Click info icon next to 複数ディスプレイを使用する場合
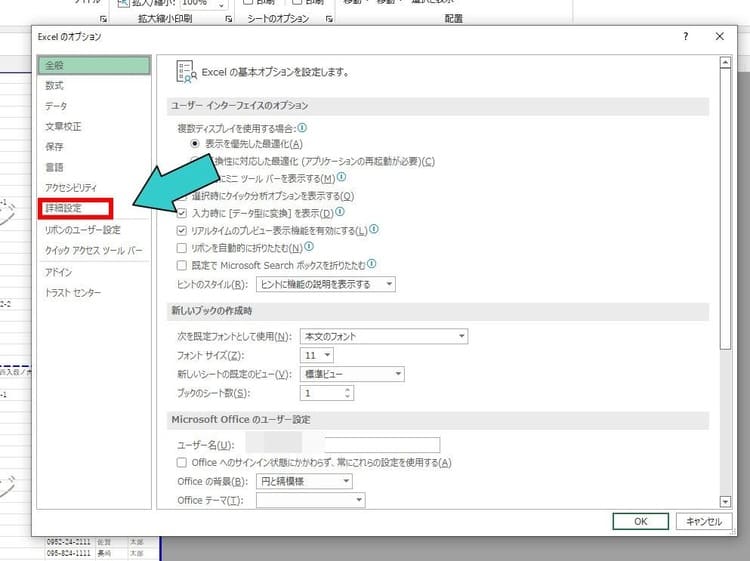The image size is (750, 561). [x=302, y=128]
